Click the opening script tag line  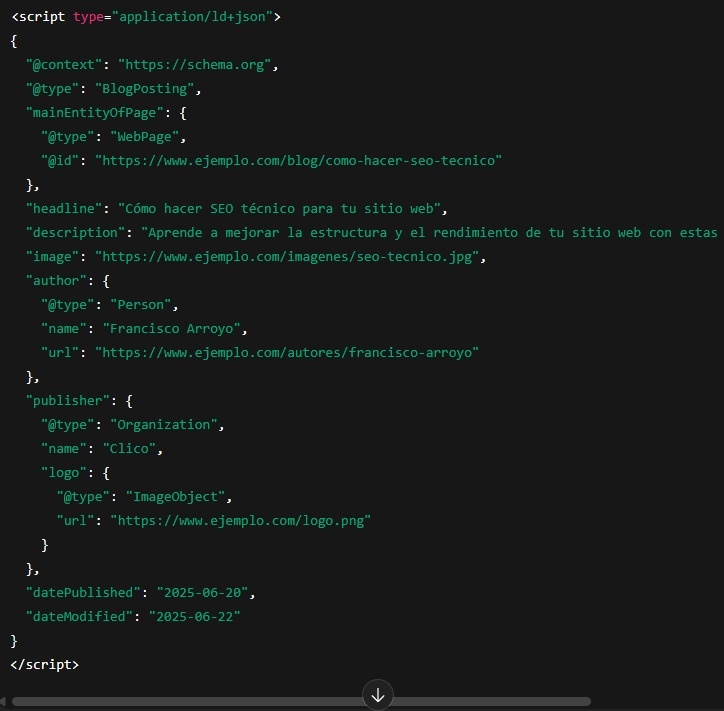[146, 17]
